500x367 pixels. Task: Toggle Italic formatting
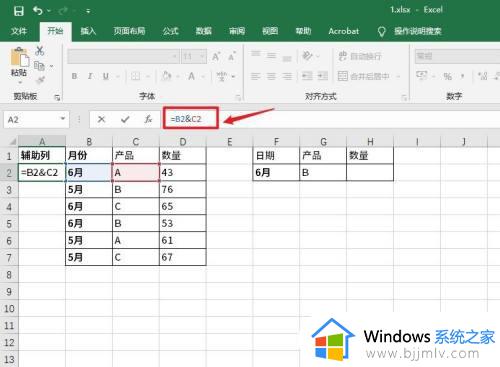[x=90, y=76]
